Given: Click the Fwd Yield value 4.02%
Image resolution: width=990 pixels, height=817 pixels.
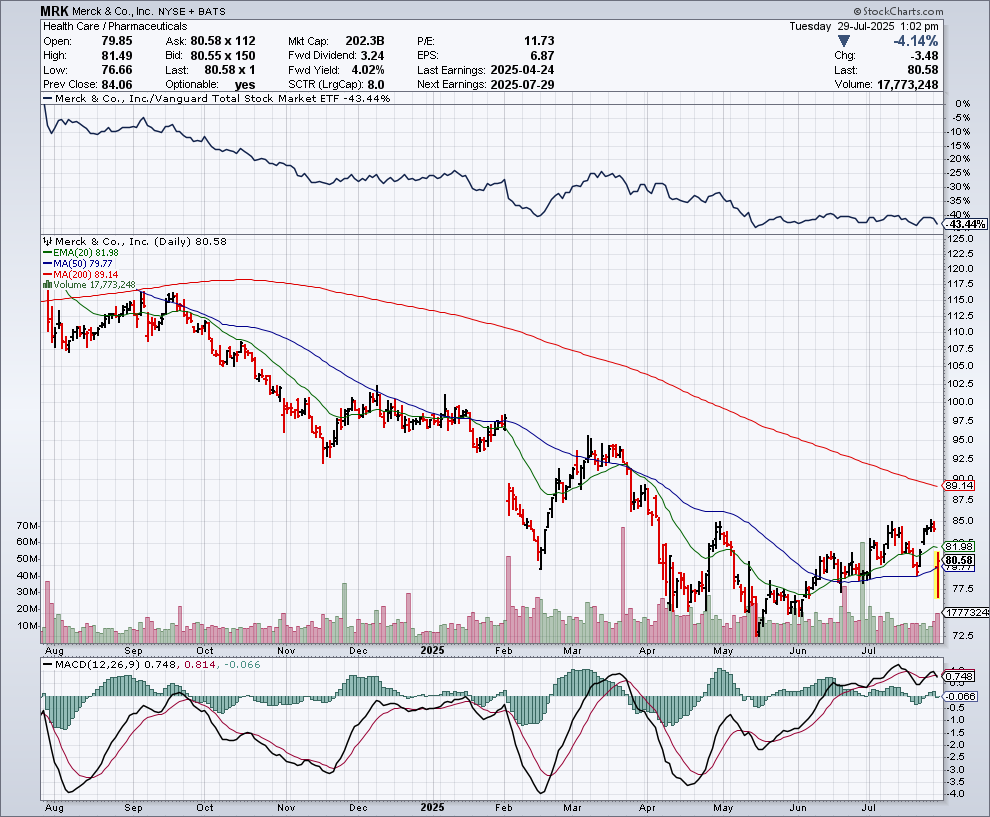Looking at the screenshot, I should (367, 70).
